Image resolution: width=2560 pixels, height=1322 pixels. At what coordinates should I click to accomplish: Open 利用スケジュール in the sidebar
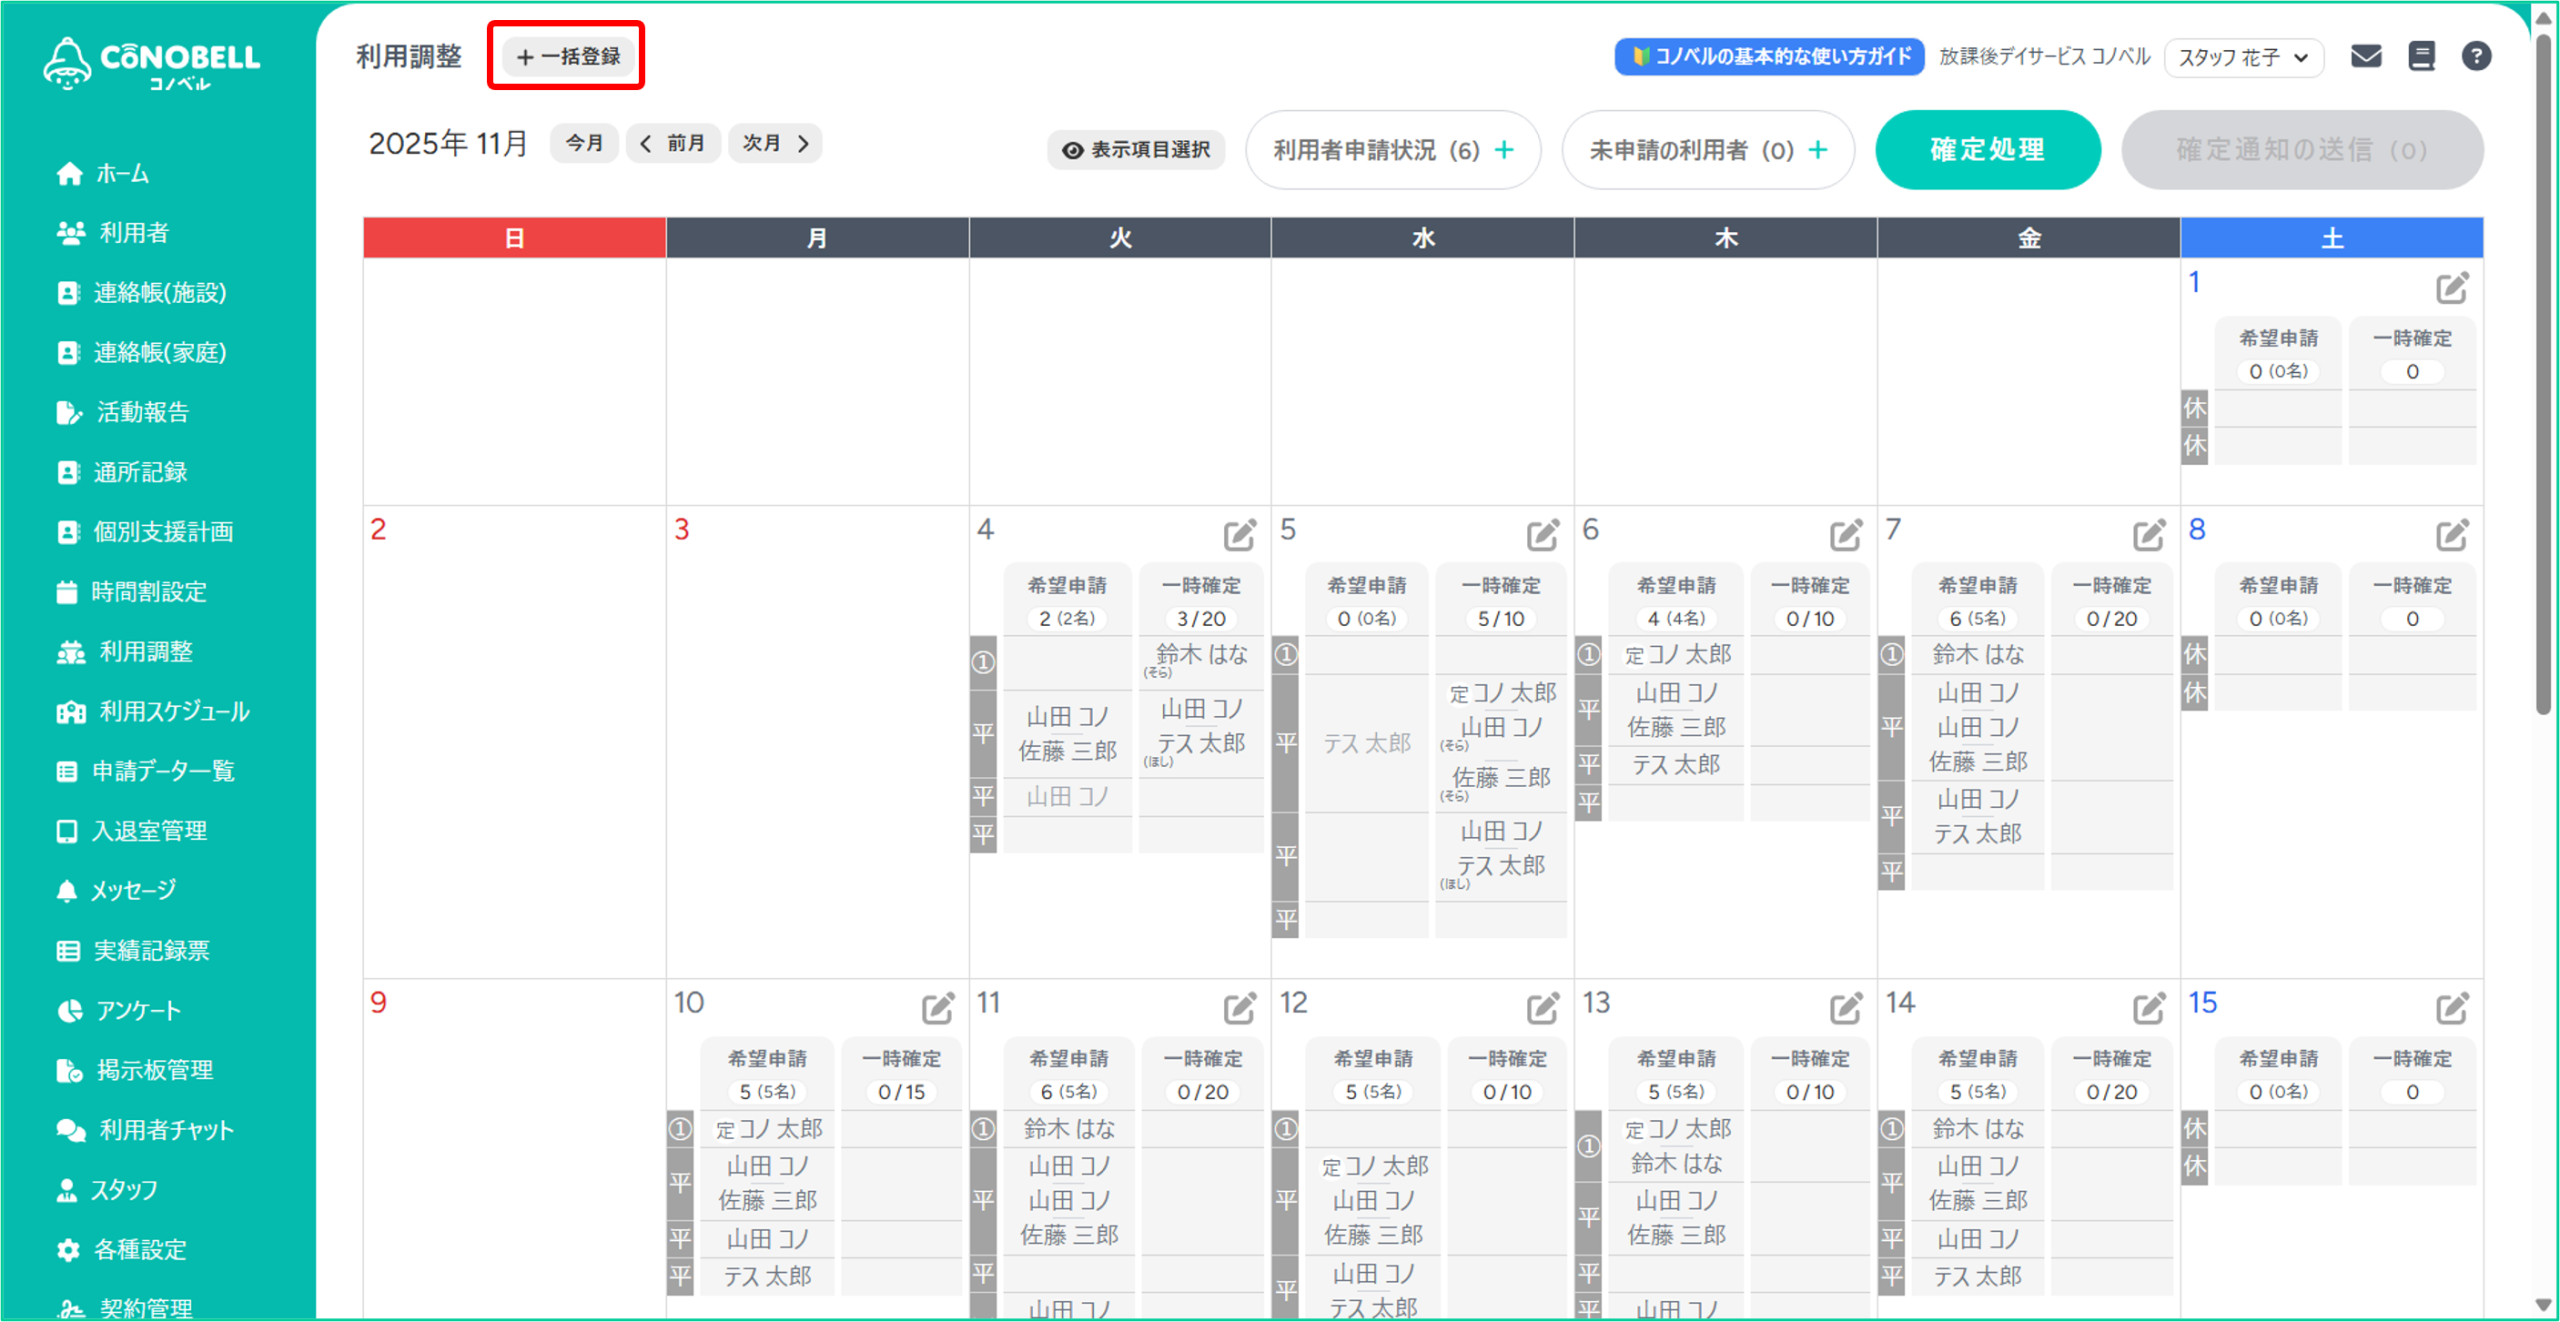(173, 711)
